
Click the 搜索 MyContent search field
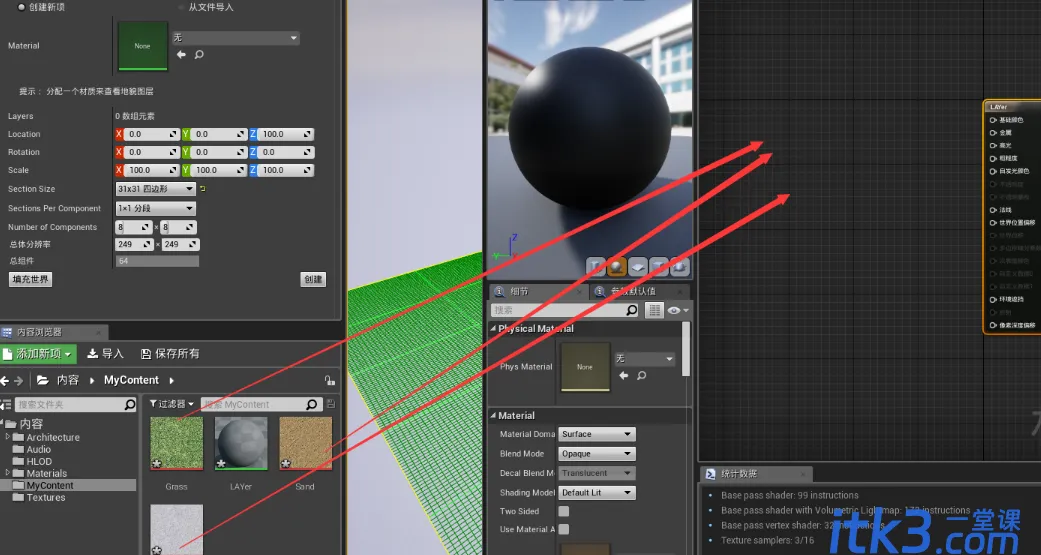[262, 404]
